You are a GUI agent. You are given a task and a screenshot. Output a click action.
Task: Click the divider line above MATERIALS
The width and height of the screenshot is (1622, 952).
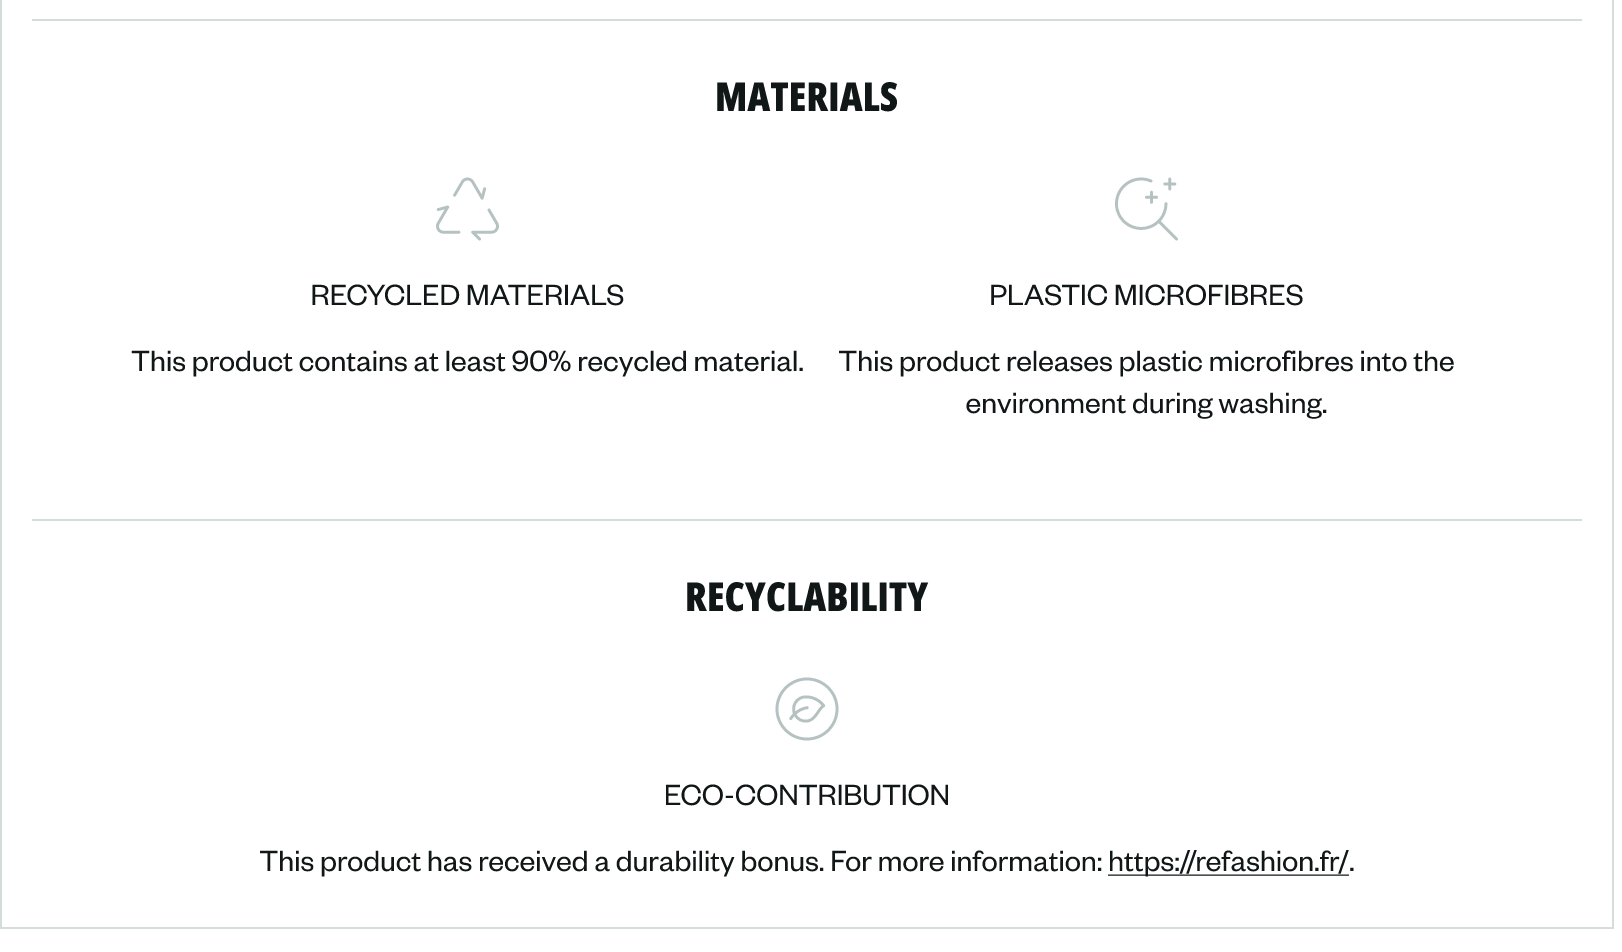tap(806, 20)
